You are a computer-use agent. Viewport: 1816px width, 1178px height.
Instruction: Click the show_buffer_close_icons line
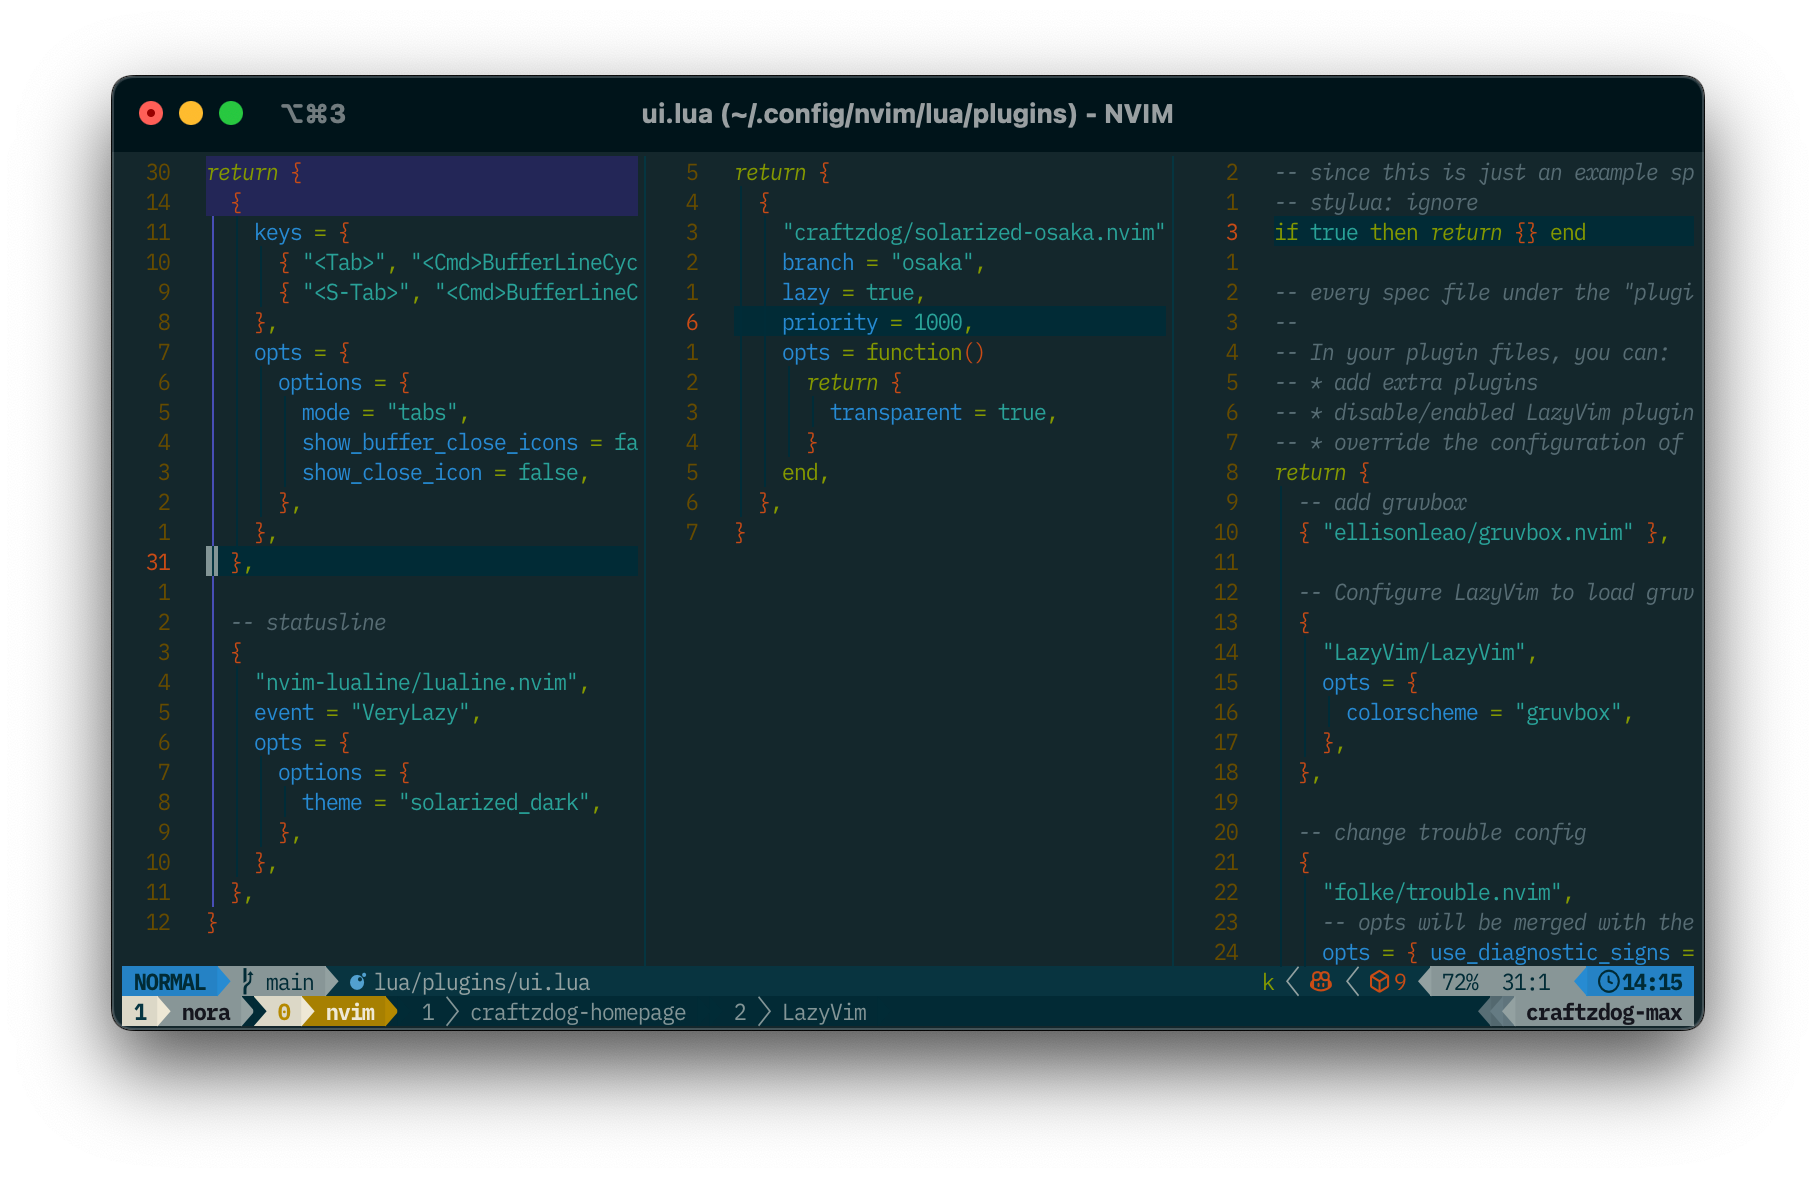coord(470,442)
